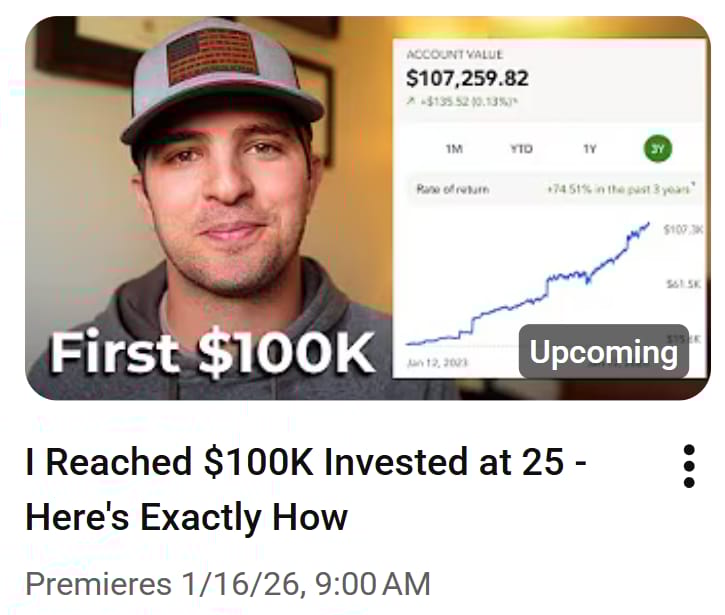
Task: Click the Rate of return row
Action: [555, 189]
